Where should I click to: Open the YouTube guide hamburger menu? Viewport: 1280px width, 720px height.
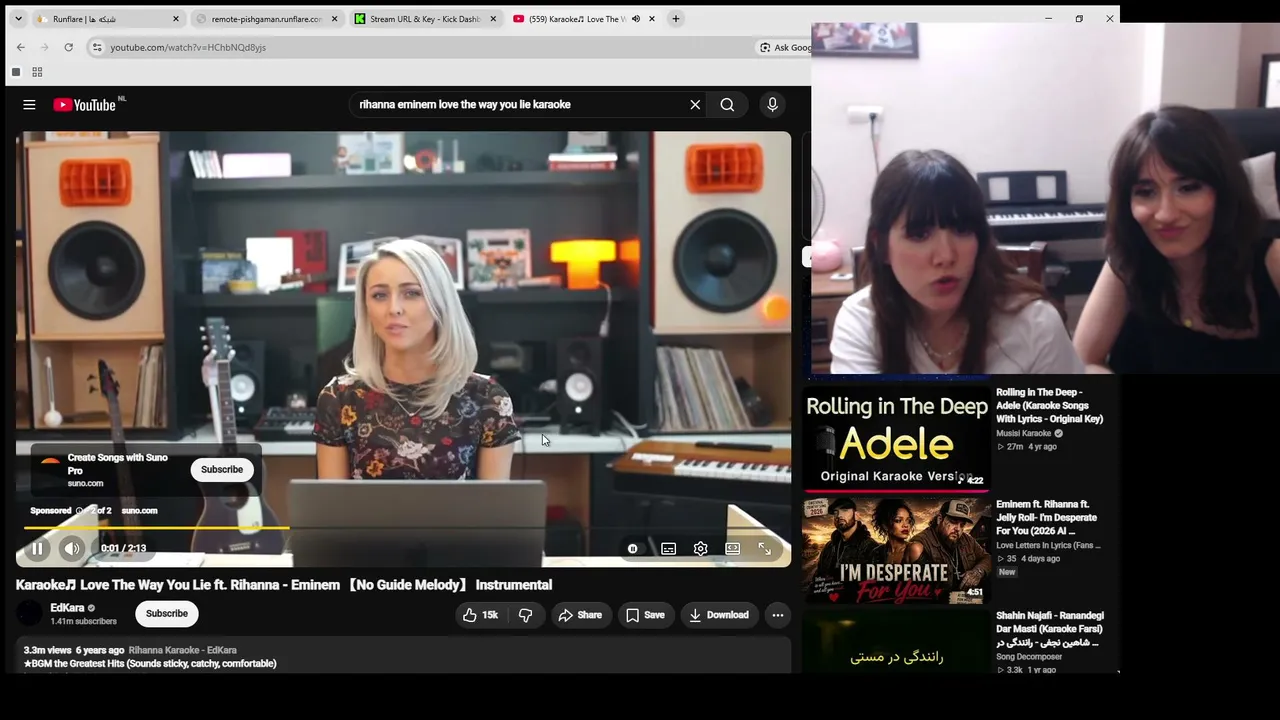[29, 105]
